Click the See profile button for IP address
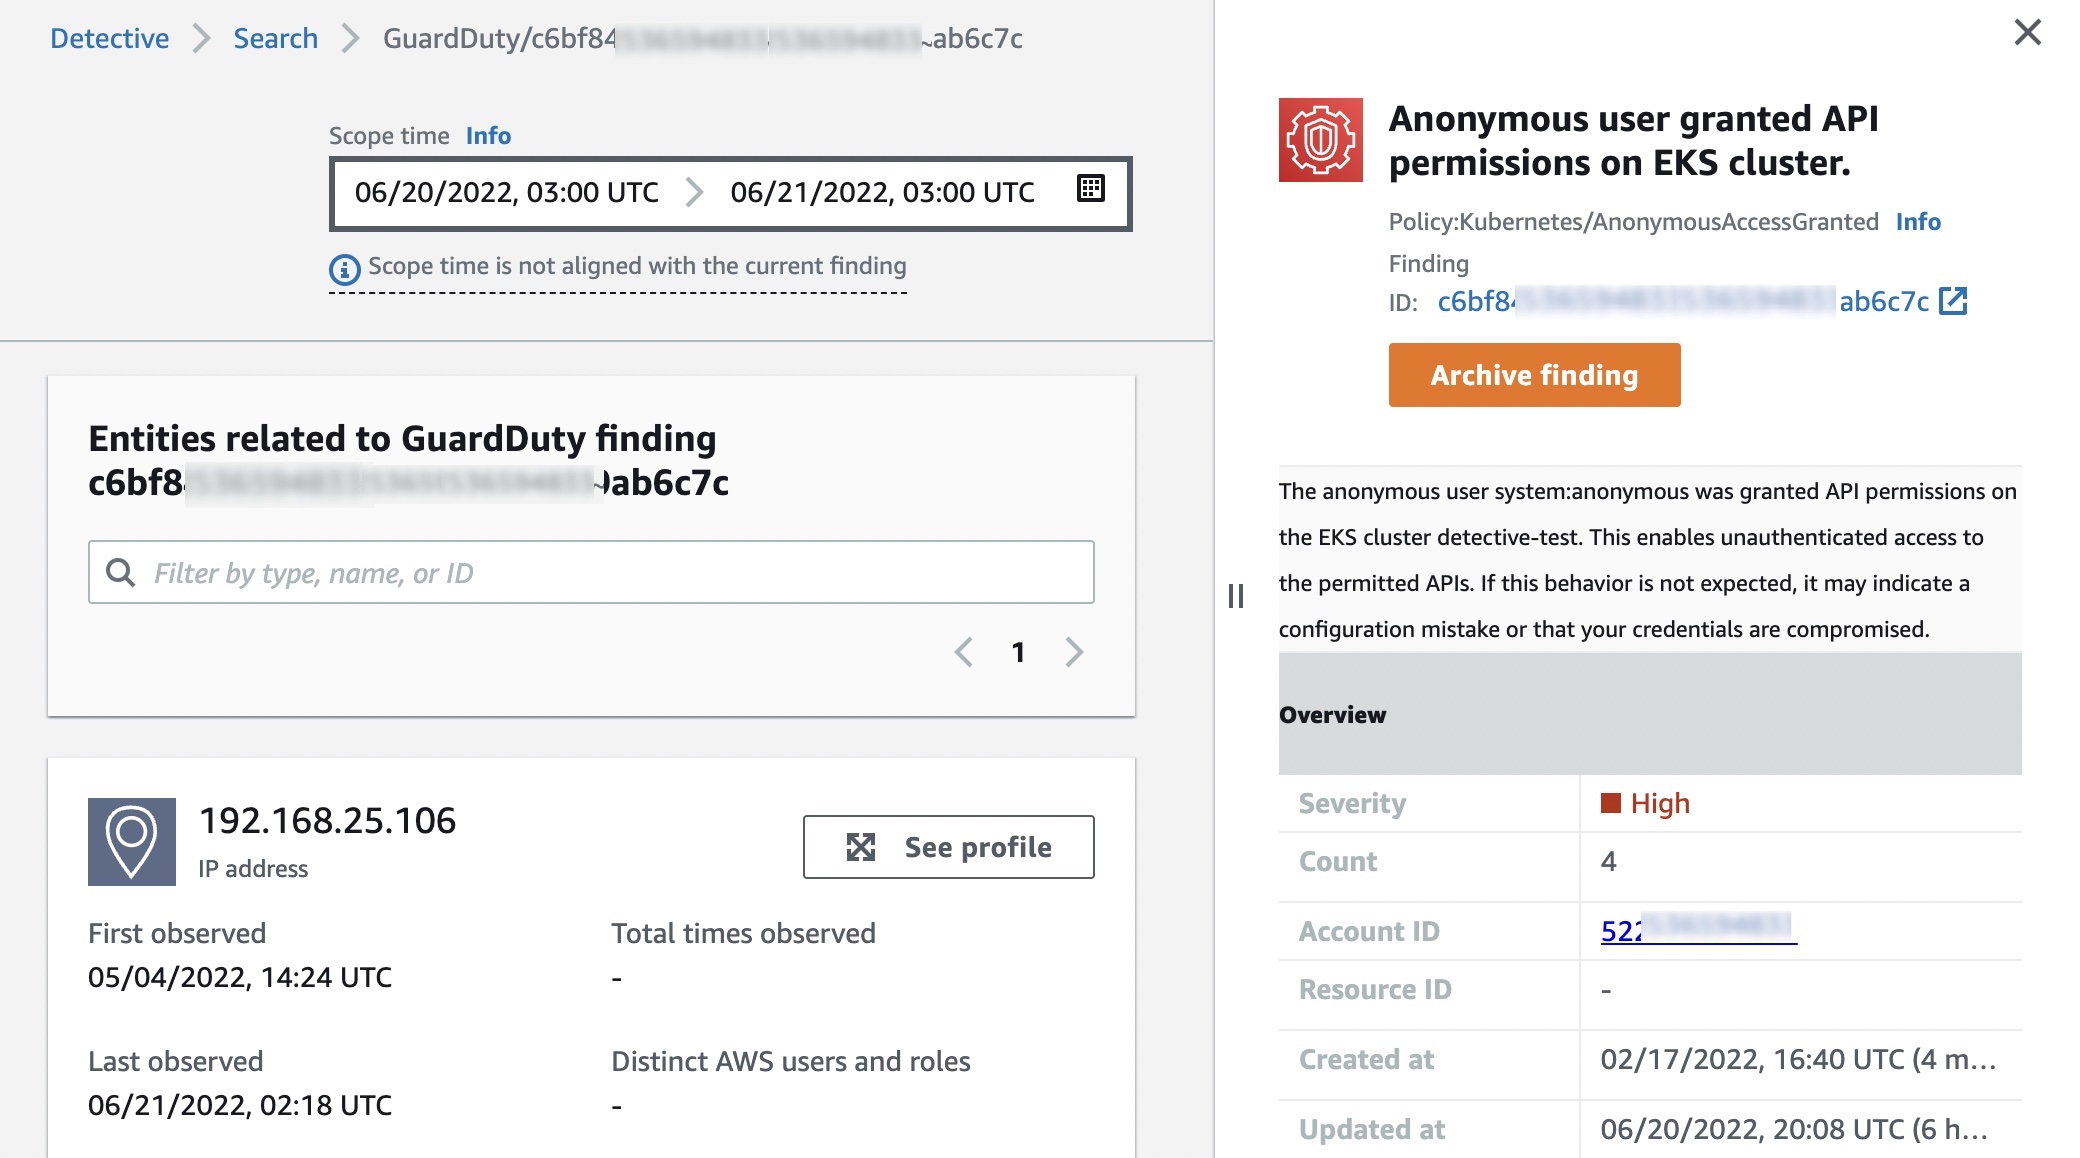Image resolution: width=2080 pixels, height=1158 pixels. (x=948, y=846)
